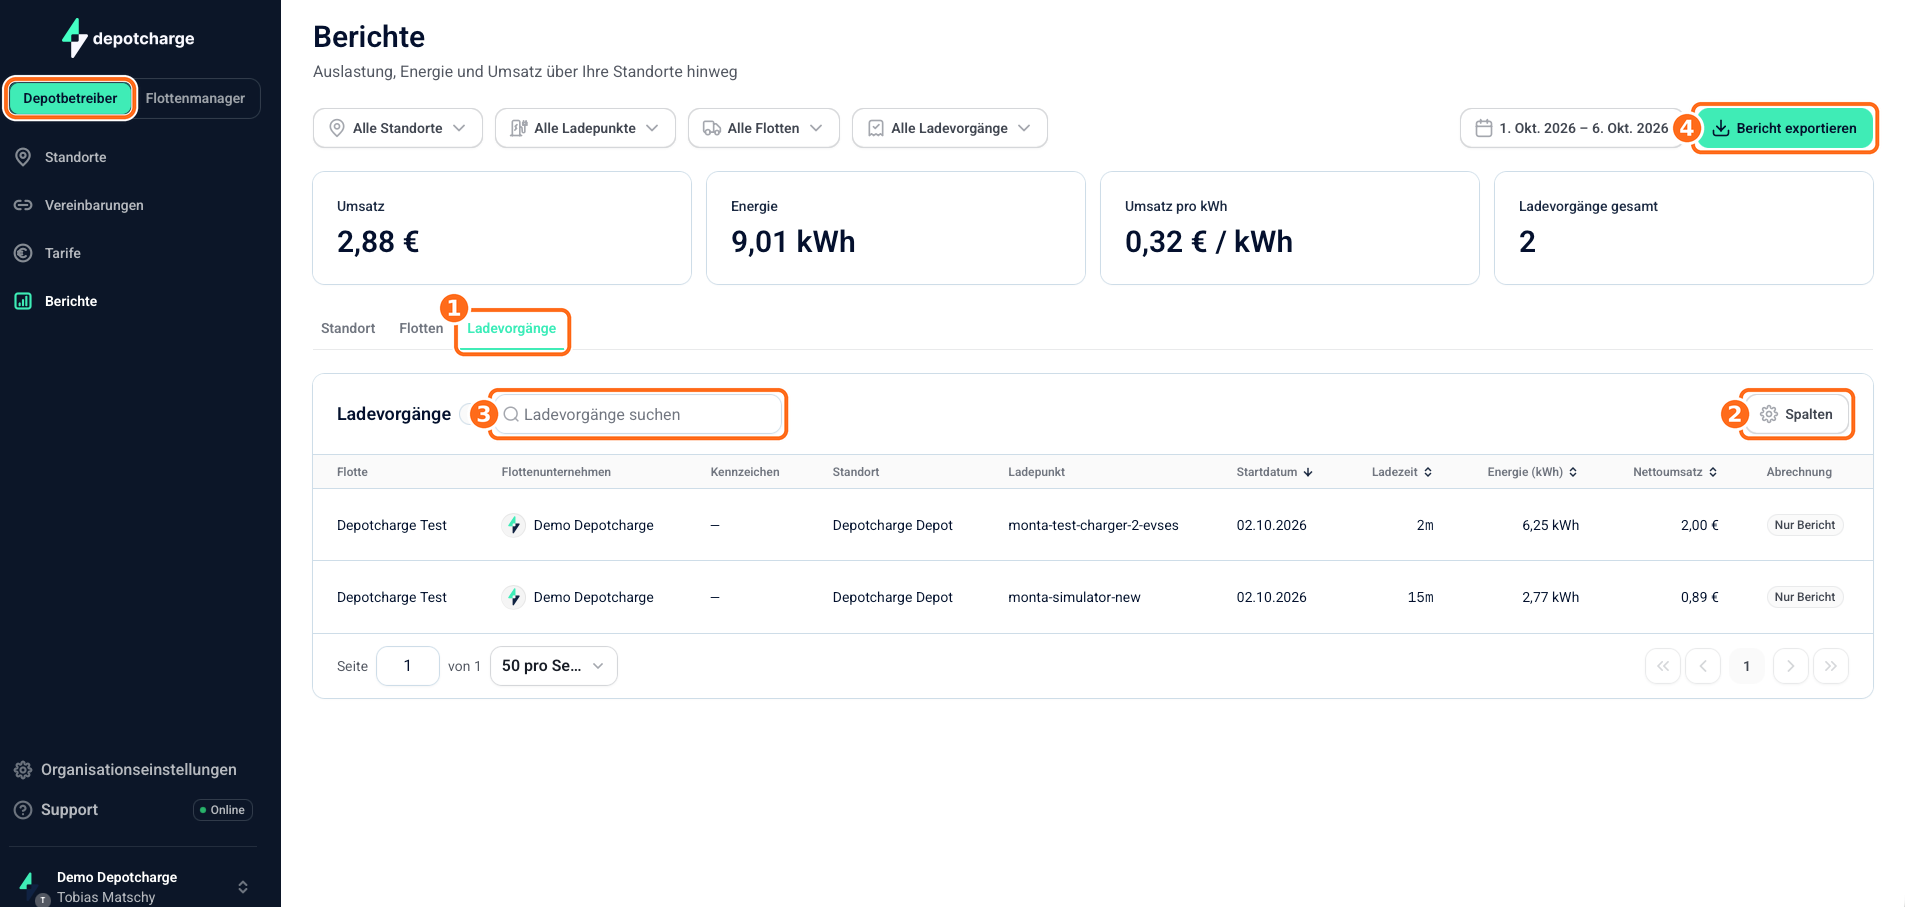Focus the Ladevorgänge suchen field
The image size is (1905, 907).
point(640,414)
